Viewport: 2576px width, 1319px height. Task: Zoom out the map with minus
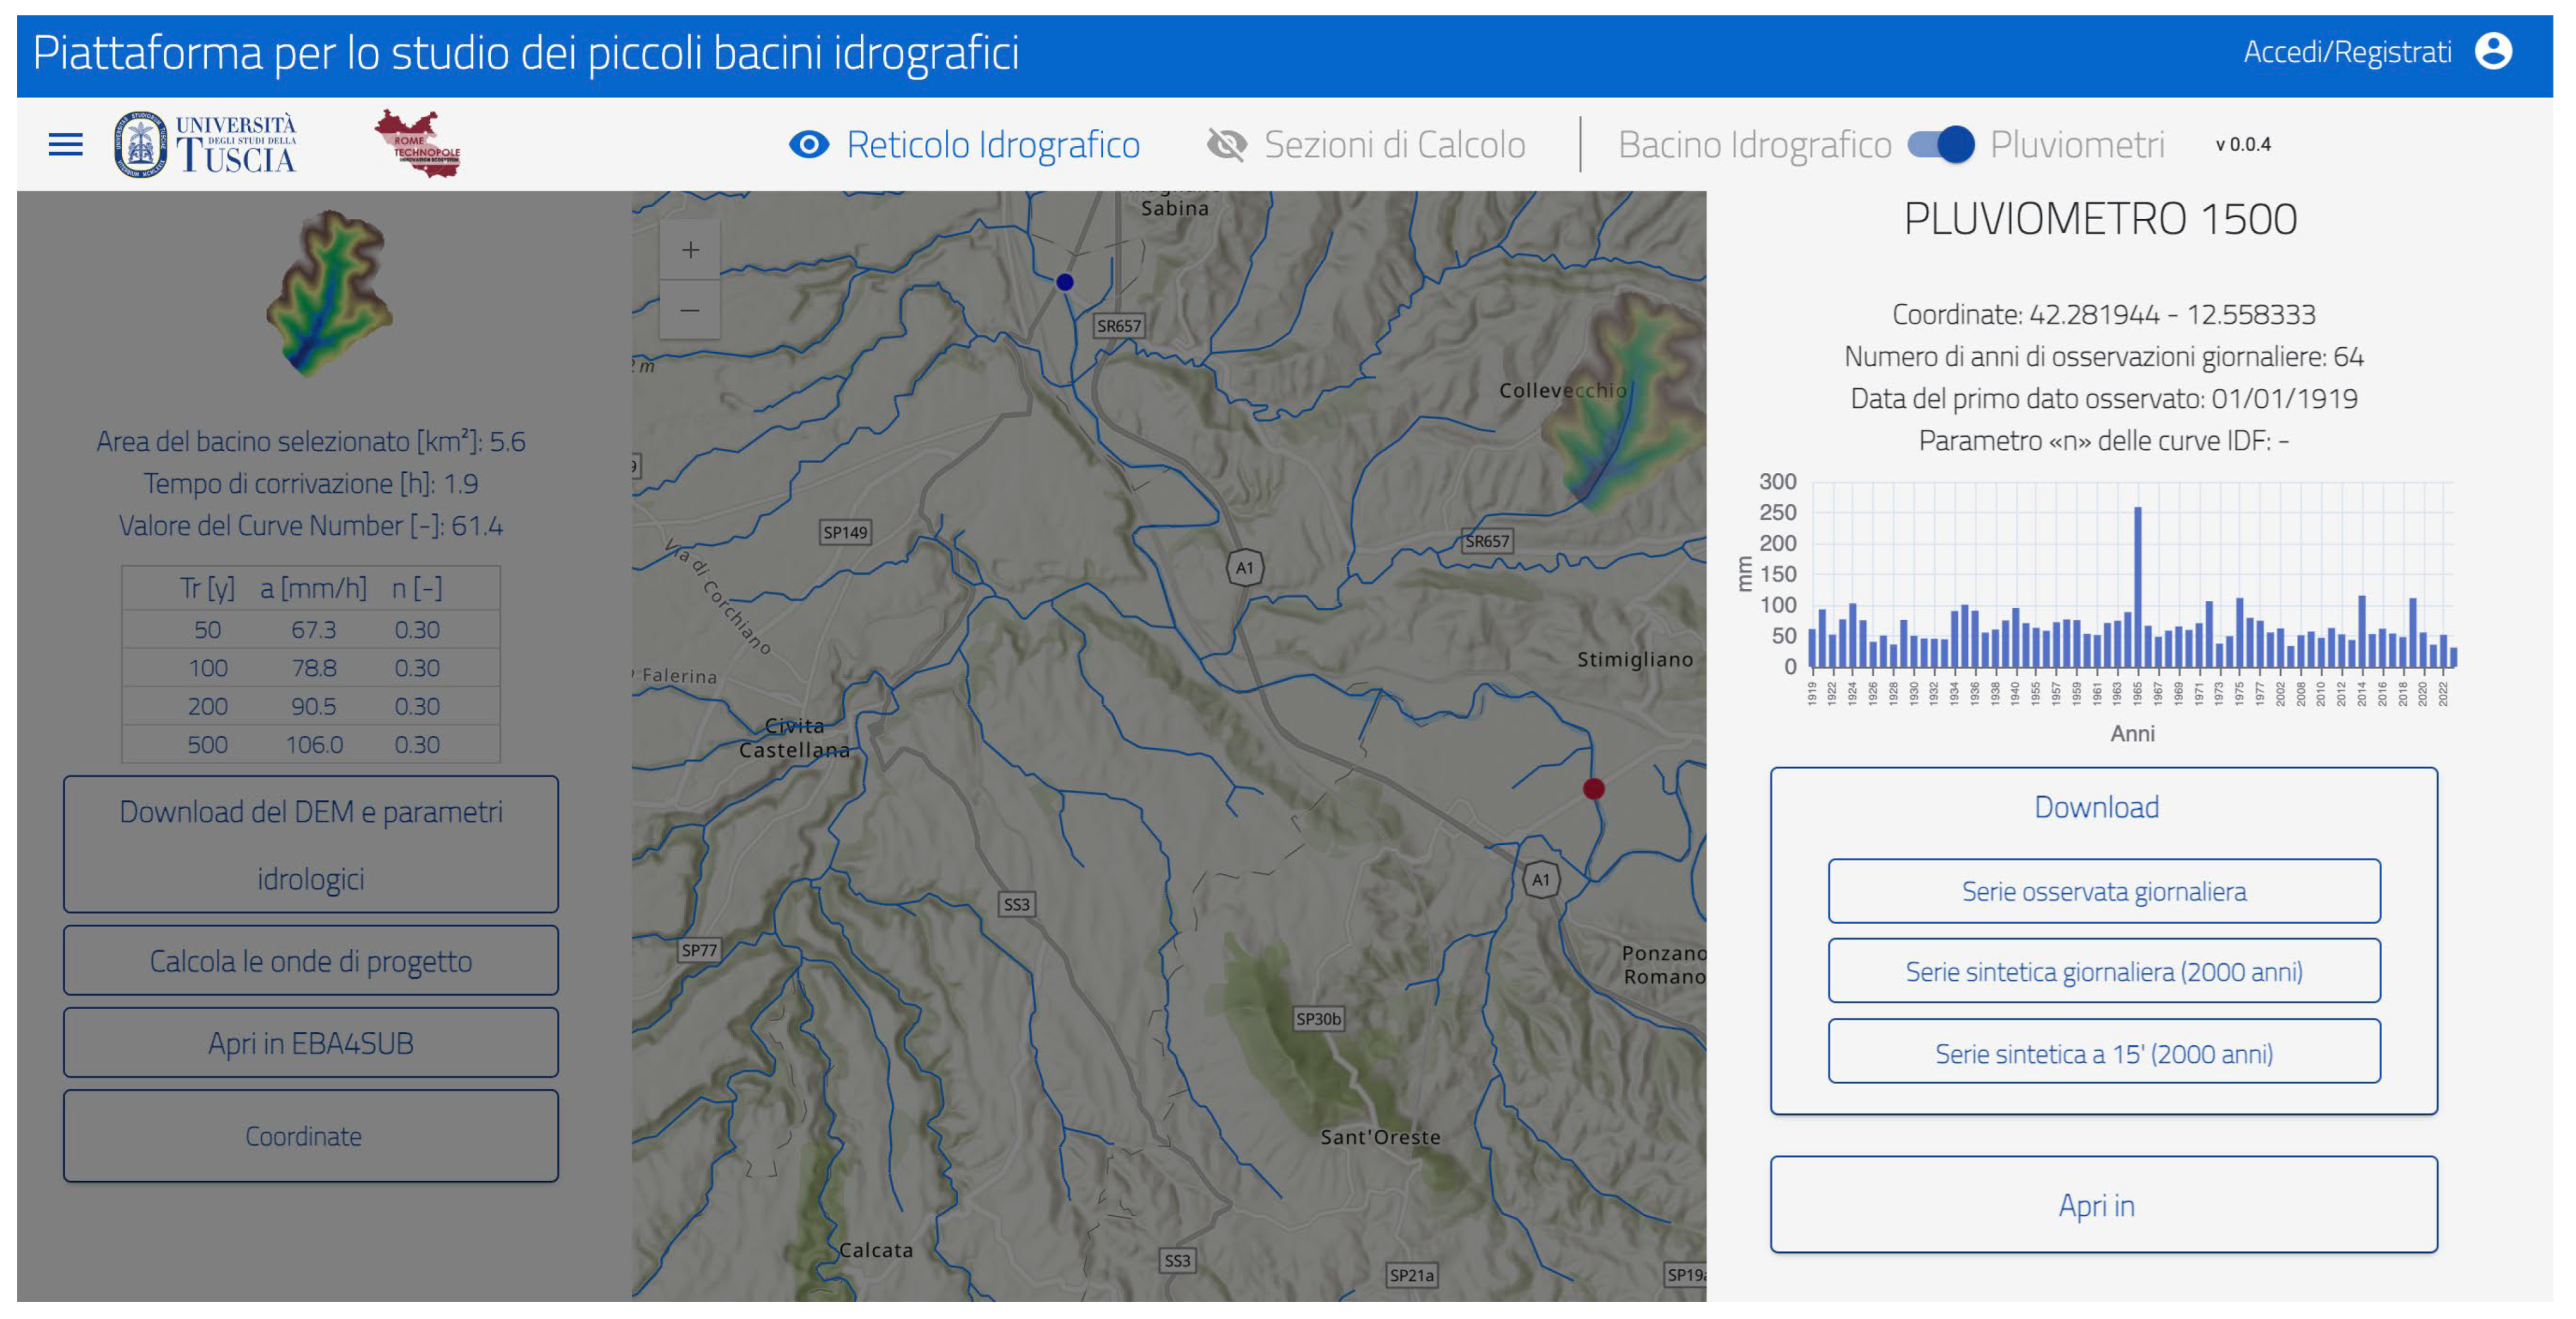(690, 310)
